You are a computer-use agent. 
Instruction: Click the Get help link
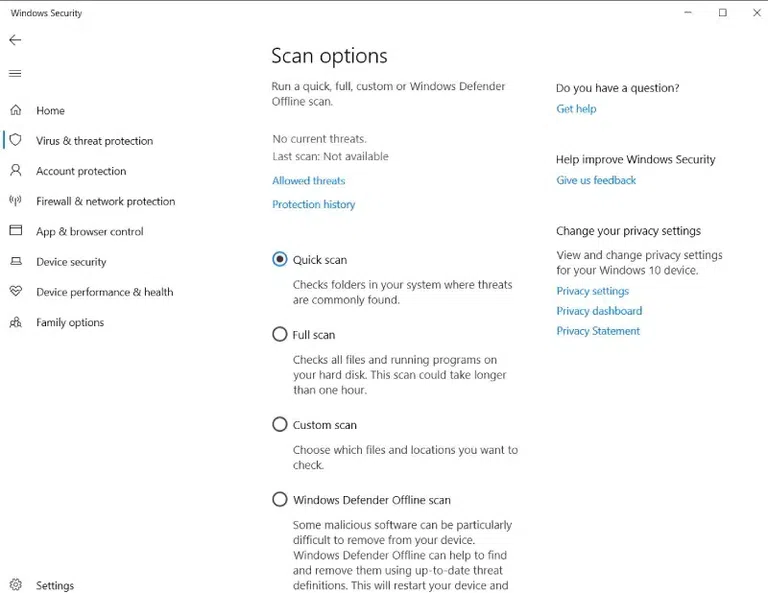point(576,109)
